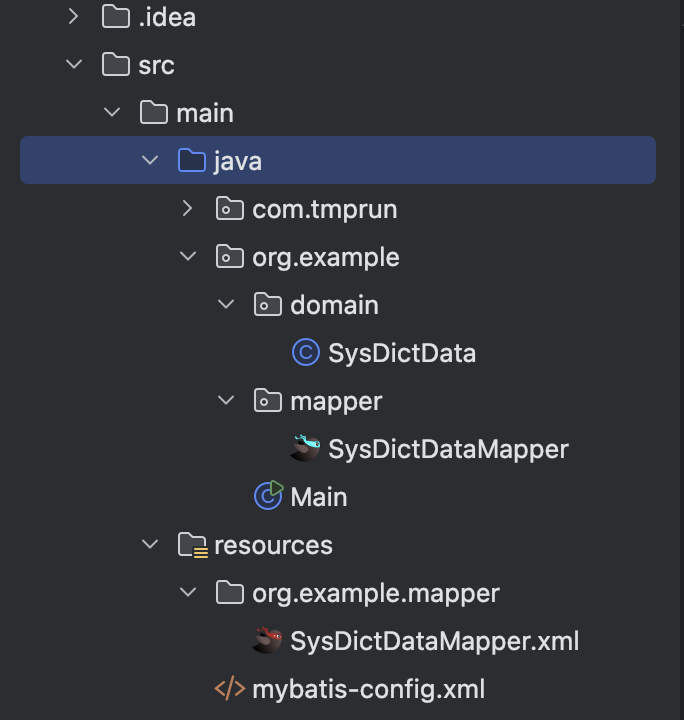Click the domain package icon
The image size is (684, 720).
pos(268,304)
